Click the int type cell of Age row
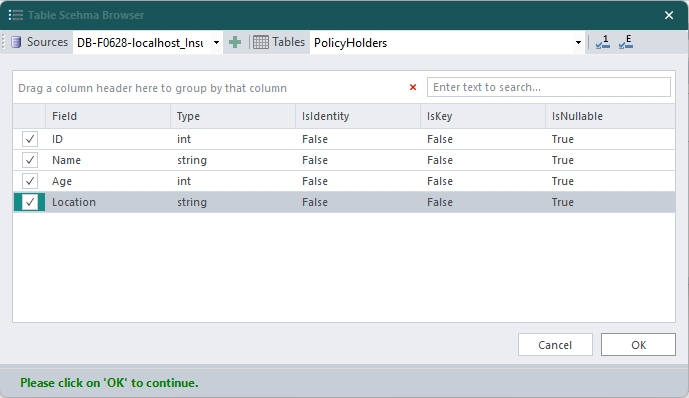The height and width of the screenshot is (398, 689). coord(233,181)
